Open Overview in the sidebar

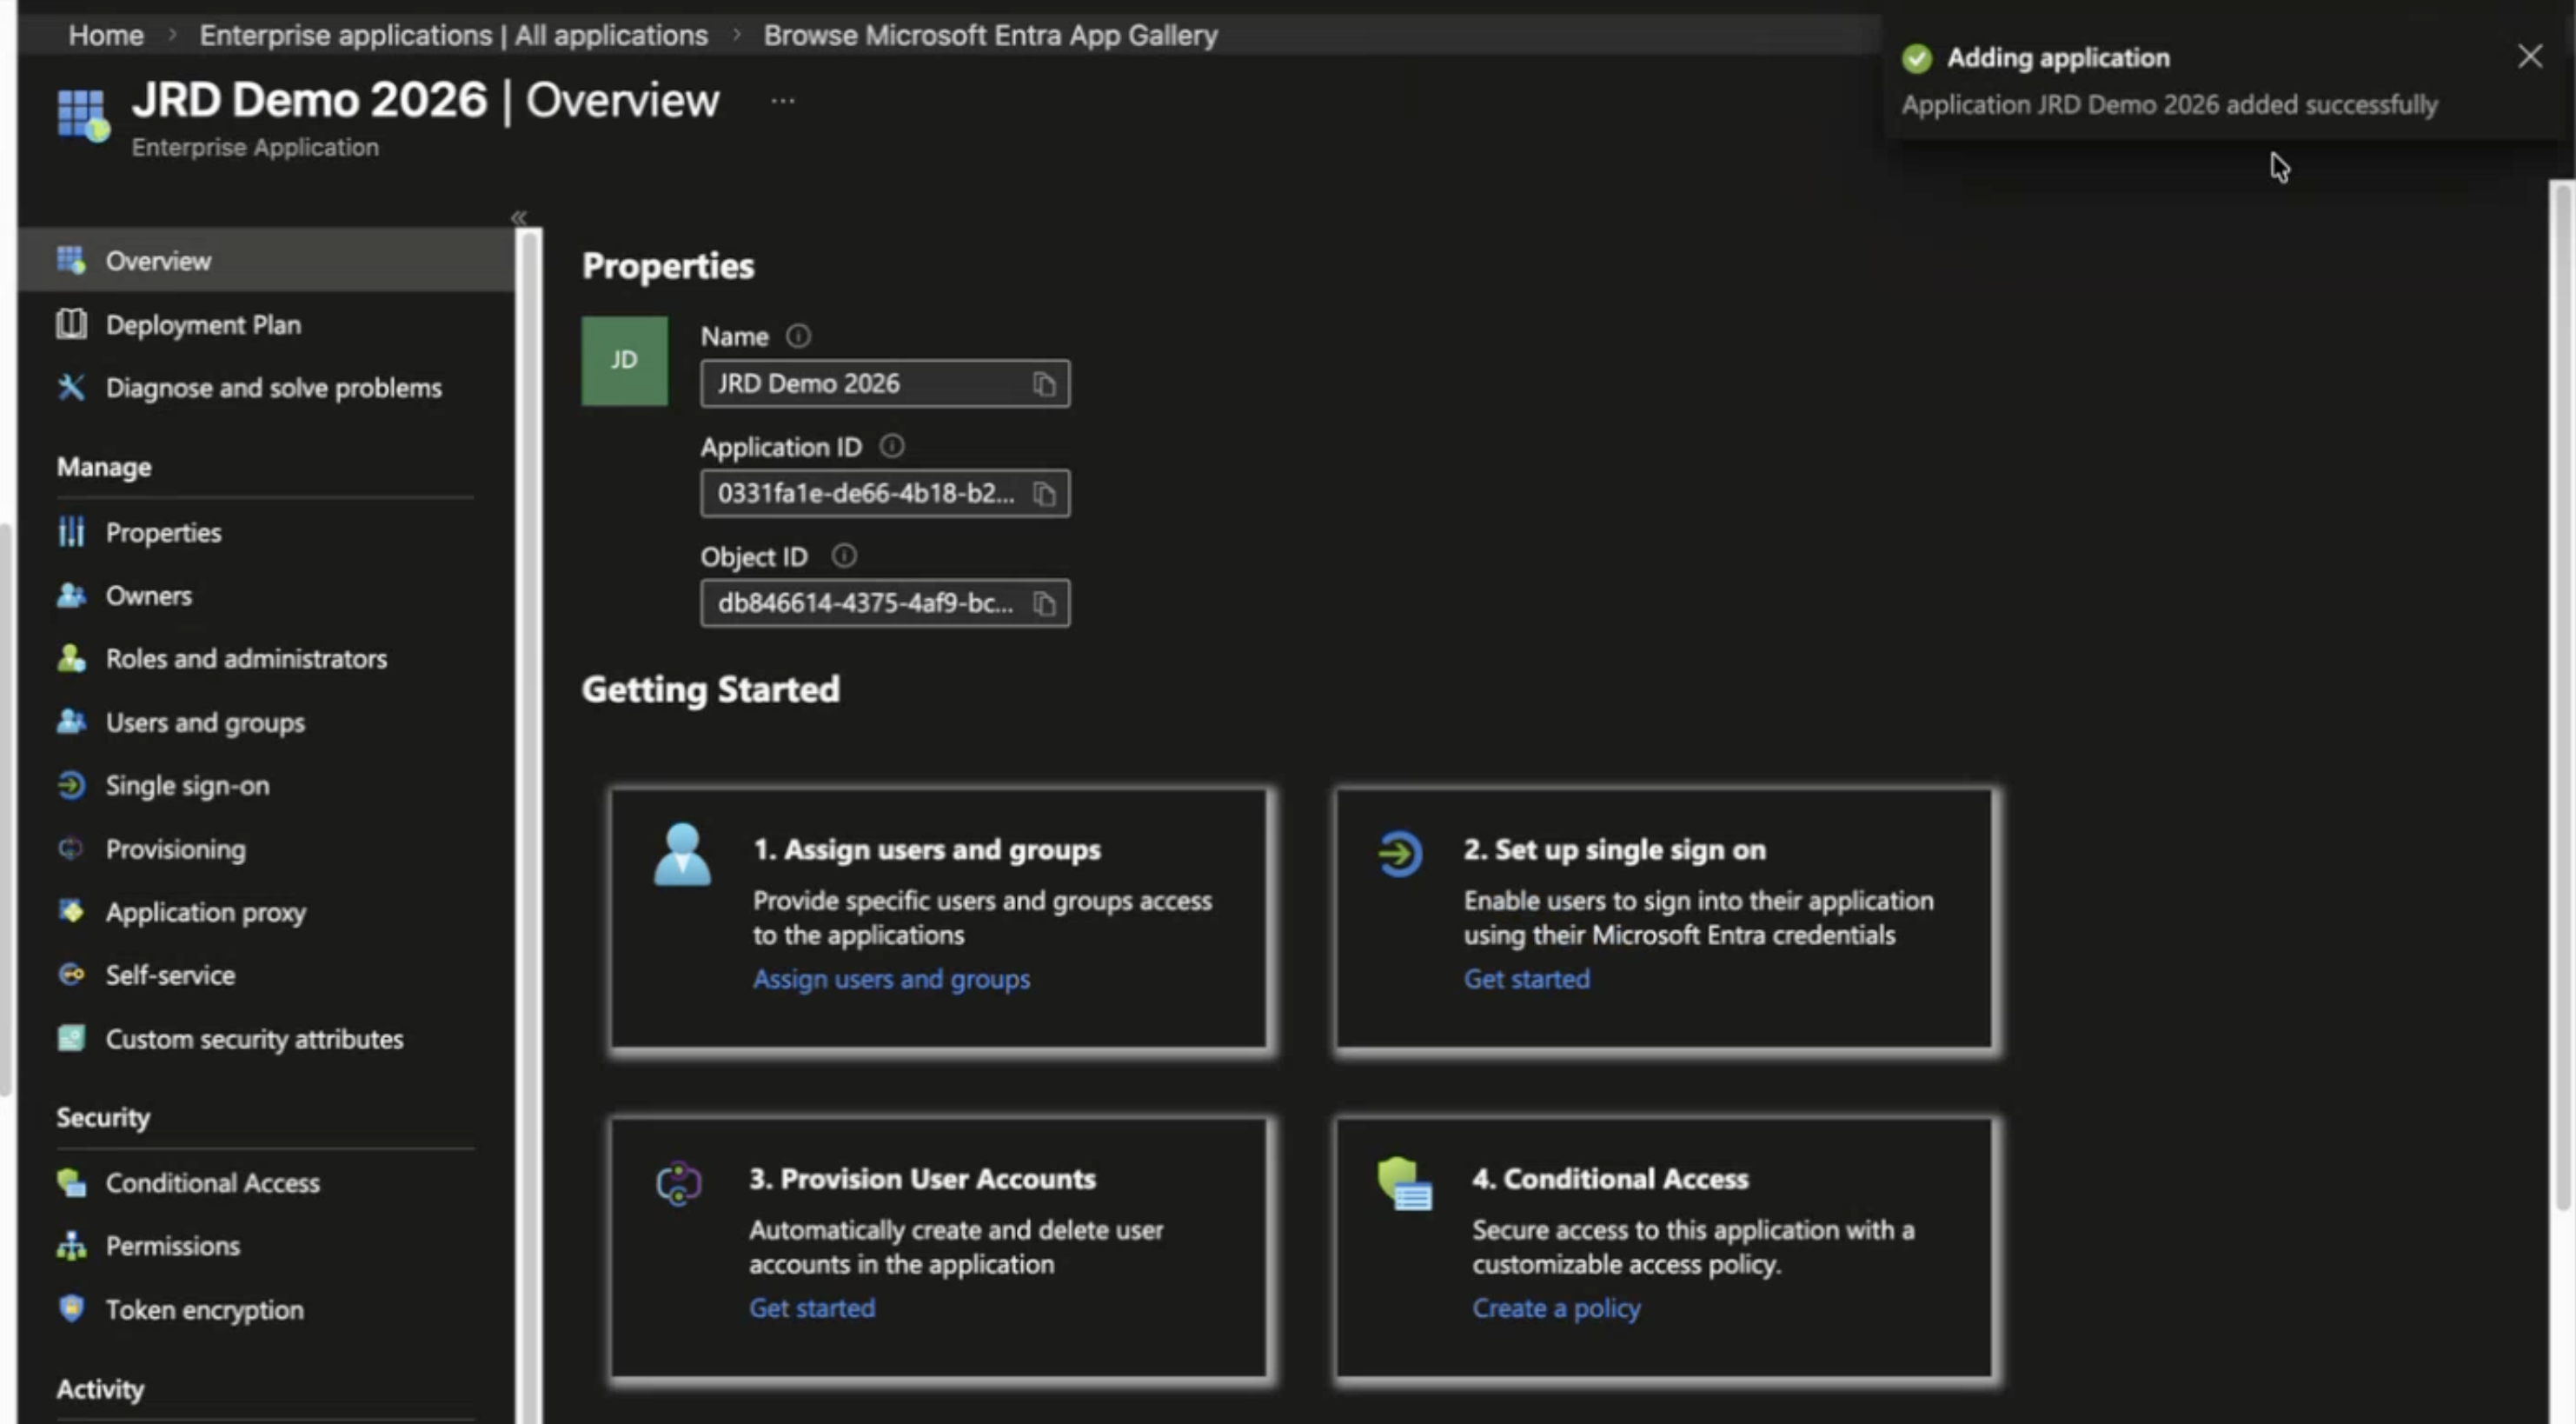click(266, 261)
